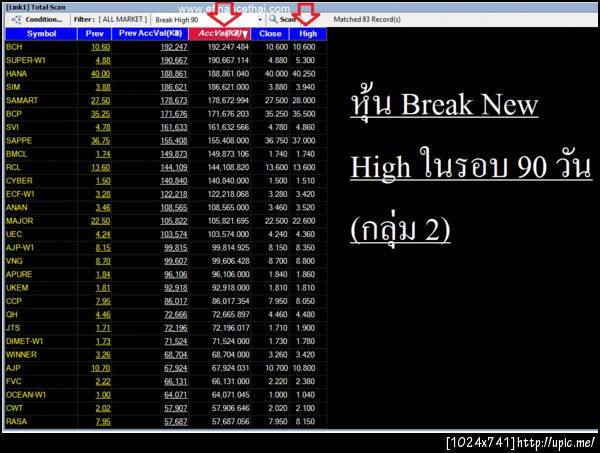Select the UKEM symbol
Image resolution: width=600 pixels, height=453 pixels.
tap(17, 288)
